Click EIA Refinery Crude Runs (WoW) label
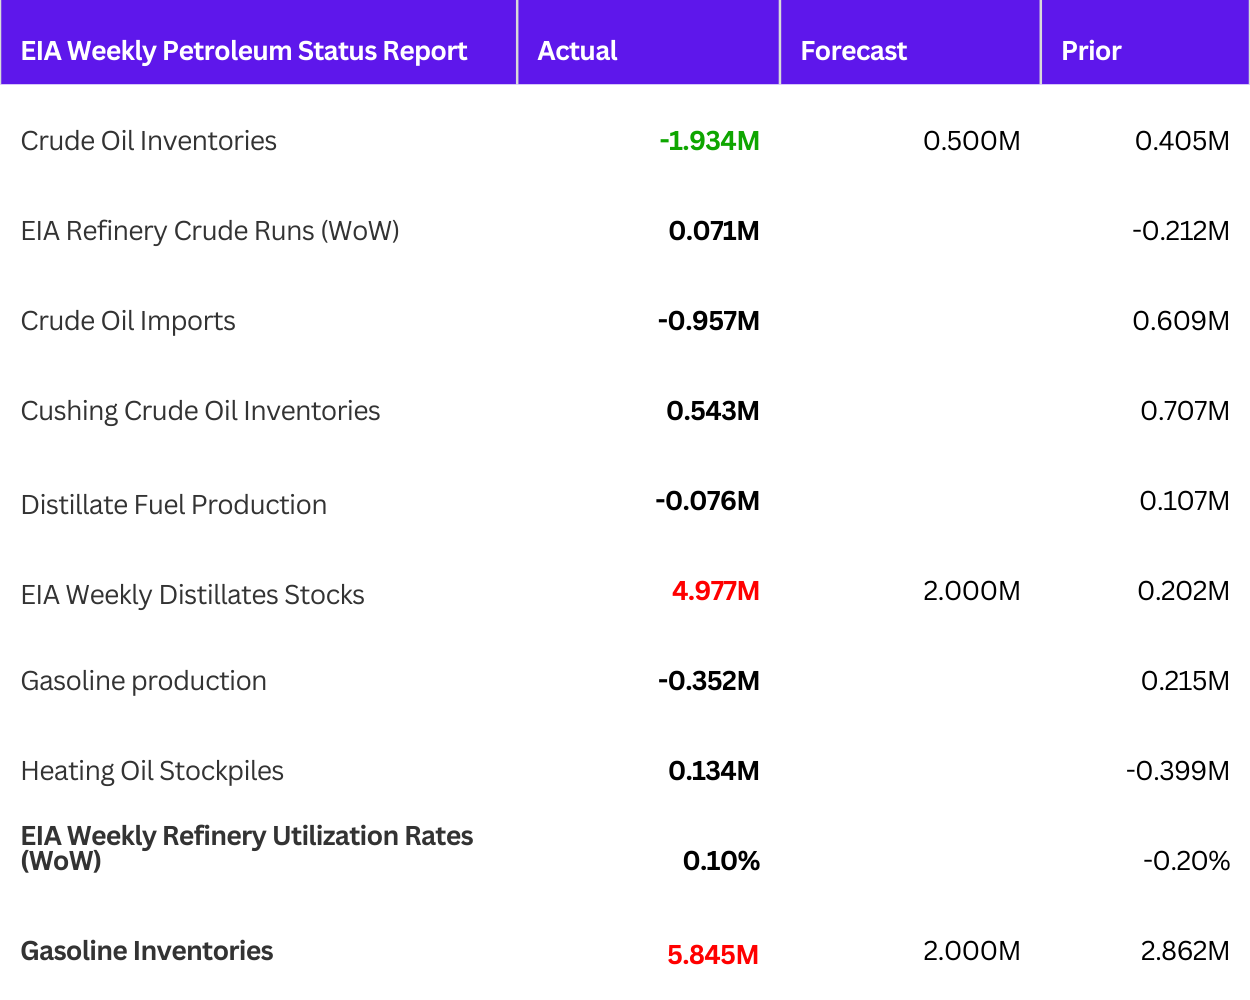This screenshot has height=1000, width=1250. tap(210, 231)
